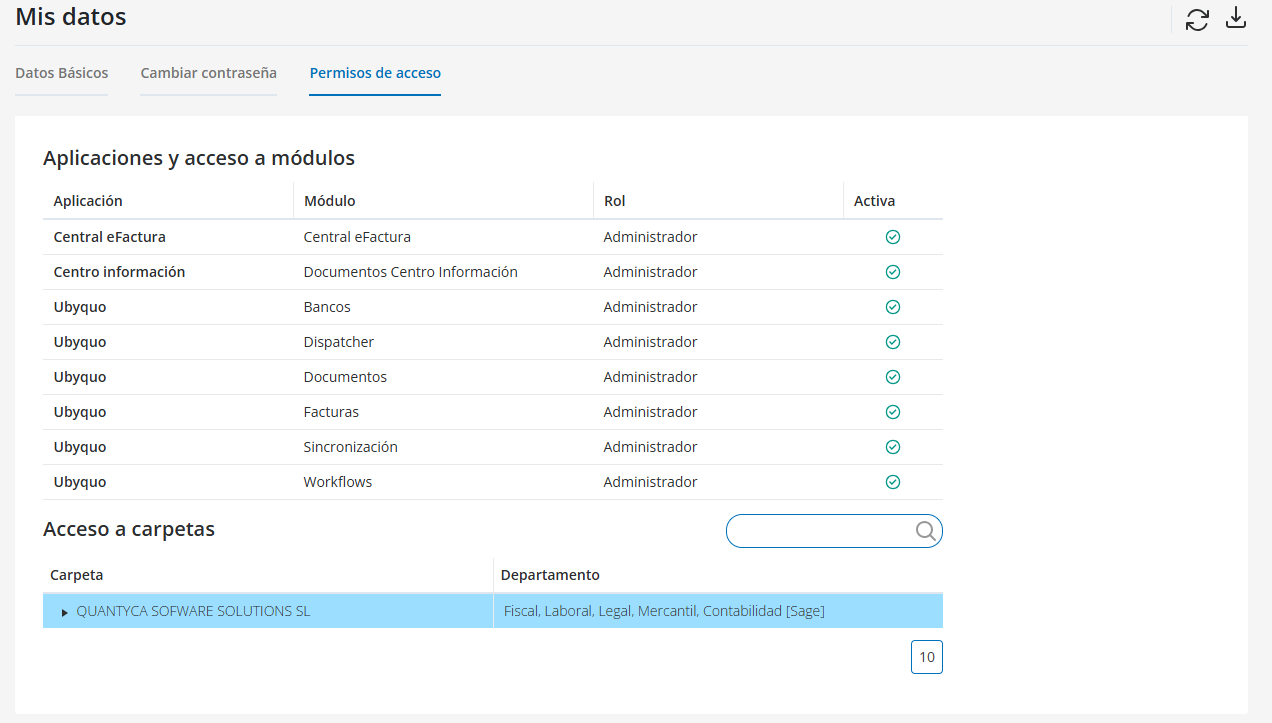Click the Aplicaciones y acceso a módulos heading
The image size is (1272, 723).
pyautogui.click(x=199, y=157)
